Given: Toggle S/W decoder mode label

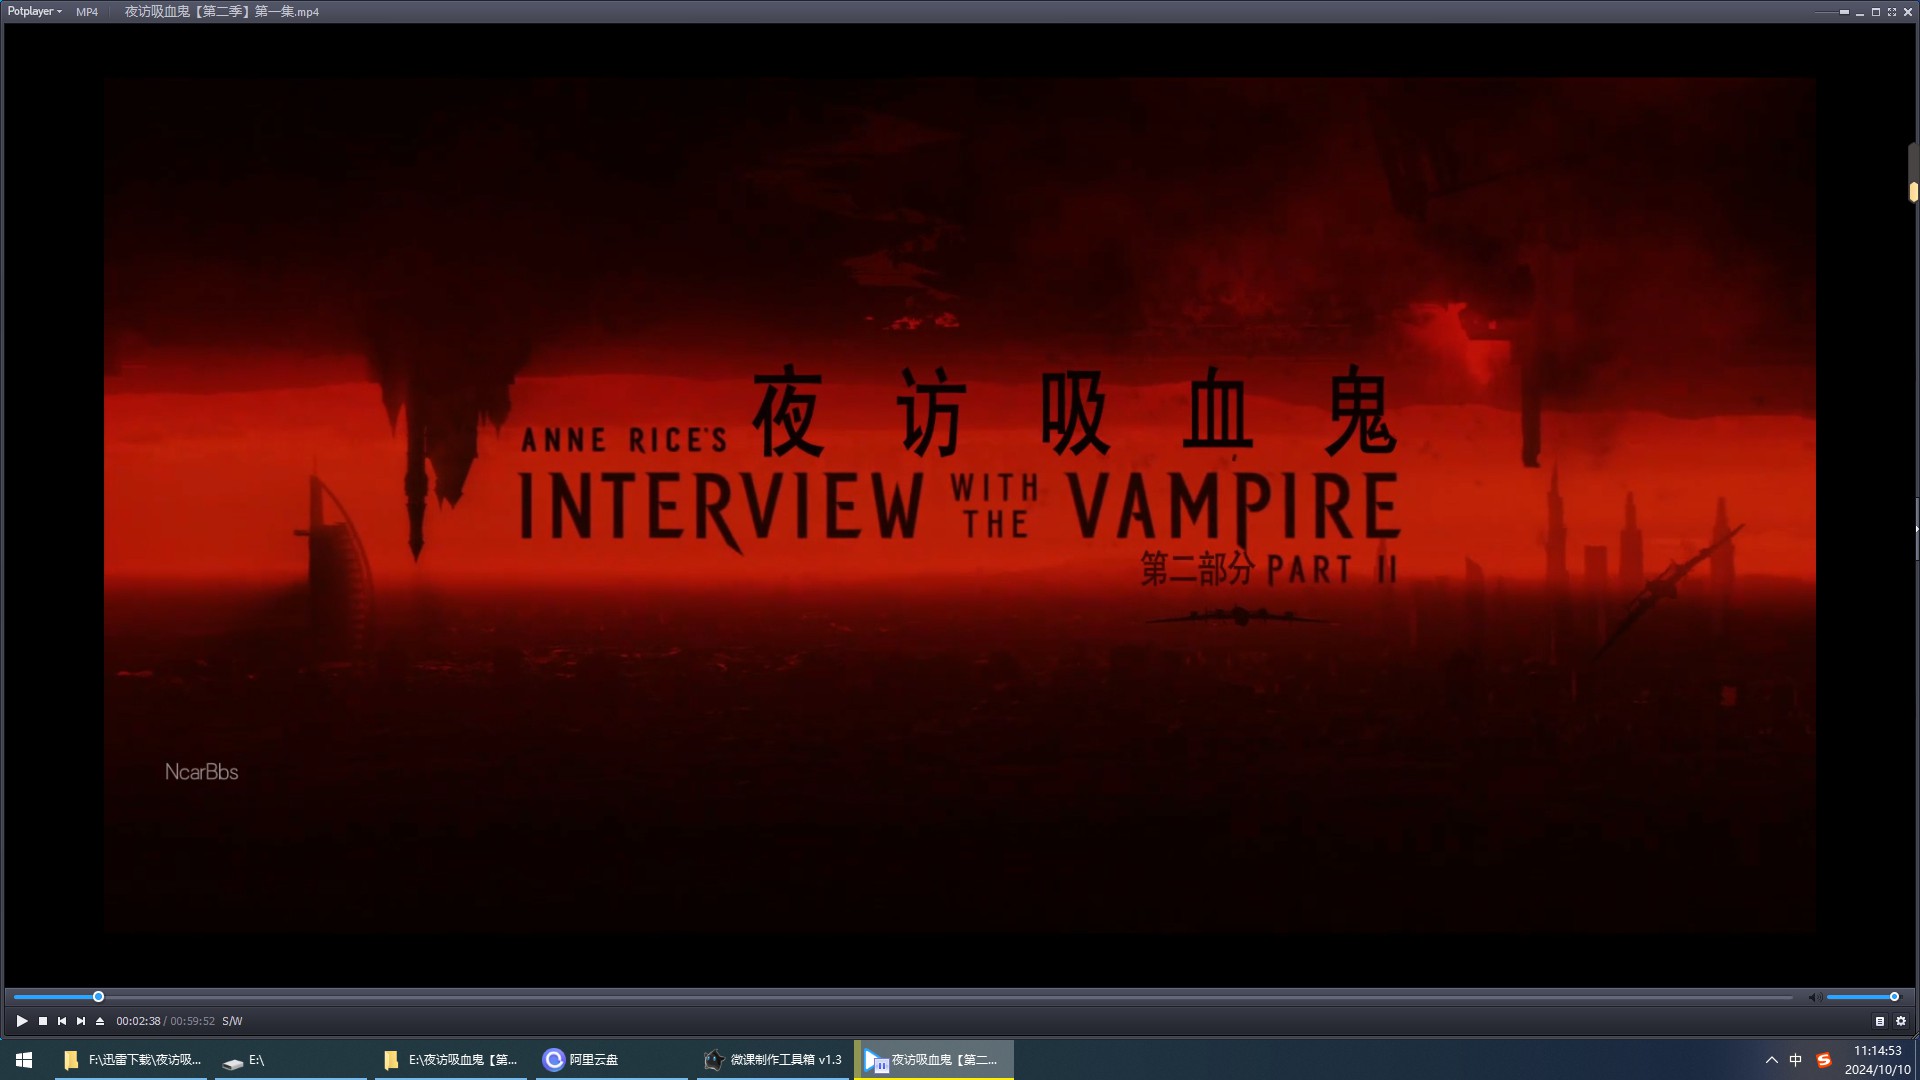Looking at the screenshot, I should pos(232,1021).
